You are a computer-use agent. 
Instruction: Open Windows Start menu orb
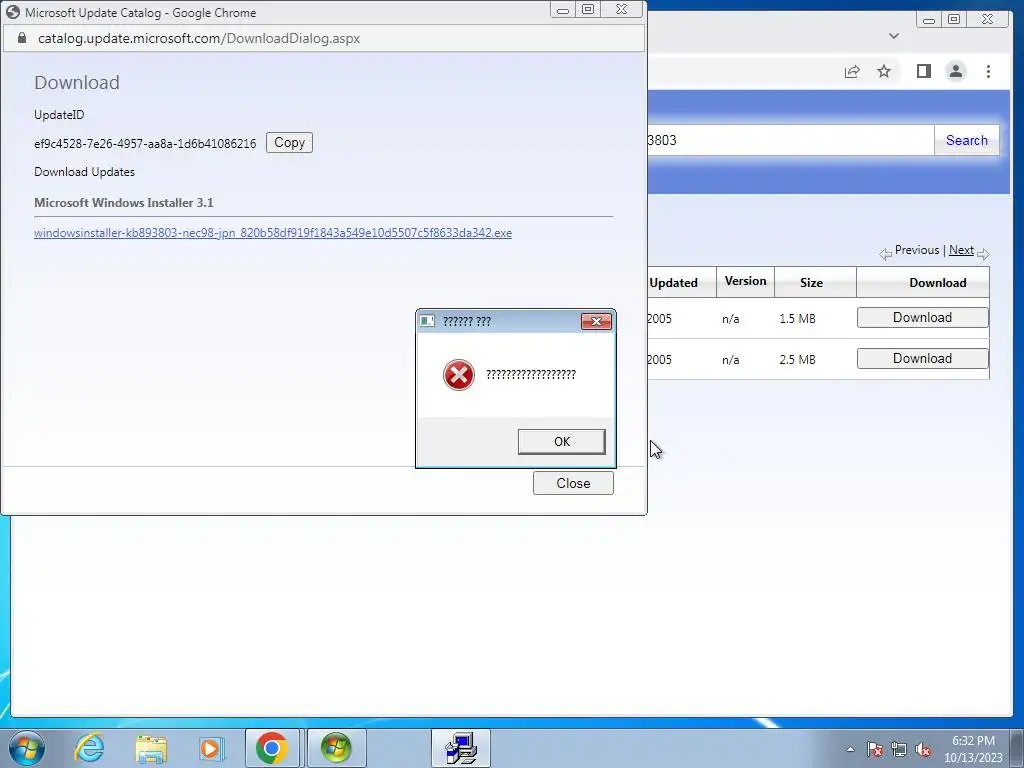coord(27,748)
